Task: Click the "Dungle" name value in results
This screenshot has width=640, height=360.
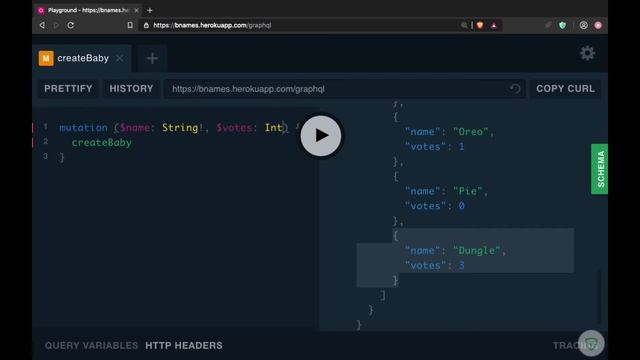Action: [477, 251]
